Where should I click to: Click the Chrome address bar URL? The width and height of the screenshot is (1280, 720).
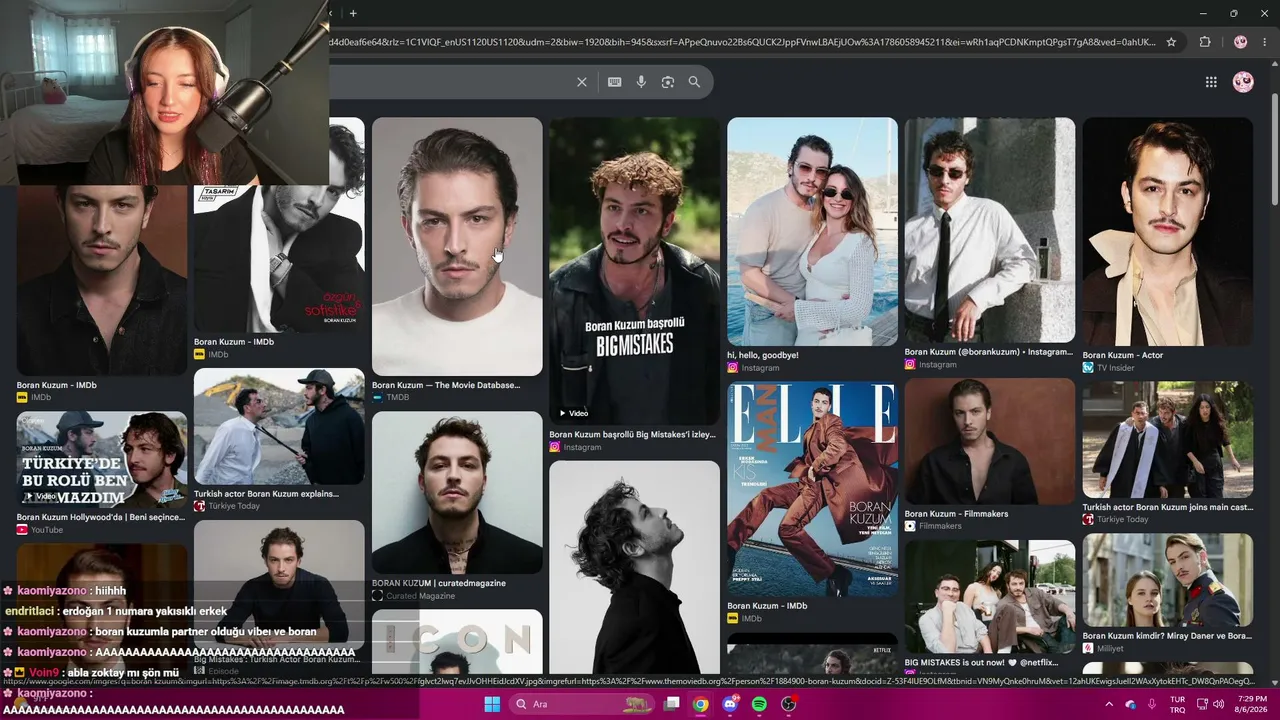coord(741,42)
